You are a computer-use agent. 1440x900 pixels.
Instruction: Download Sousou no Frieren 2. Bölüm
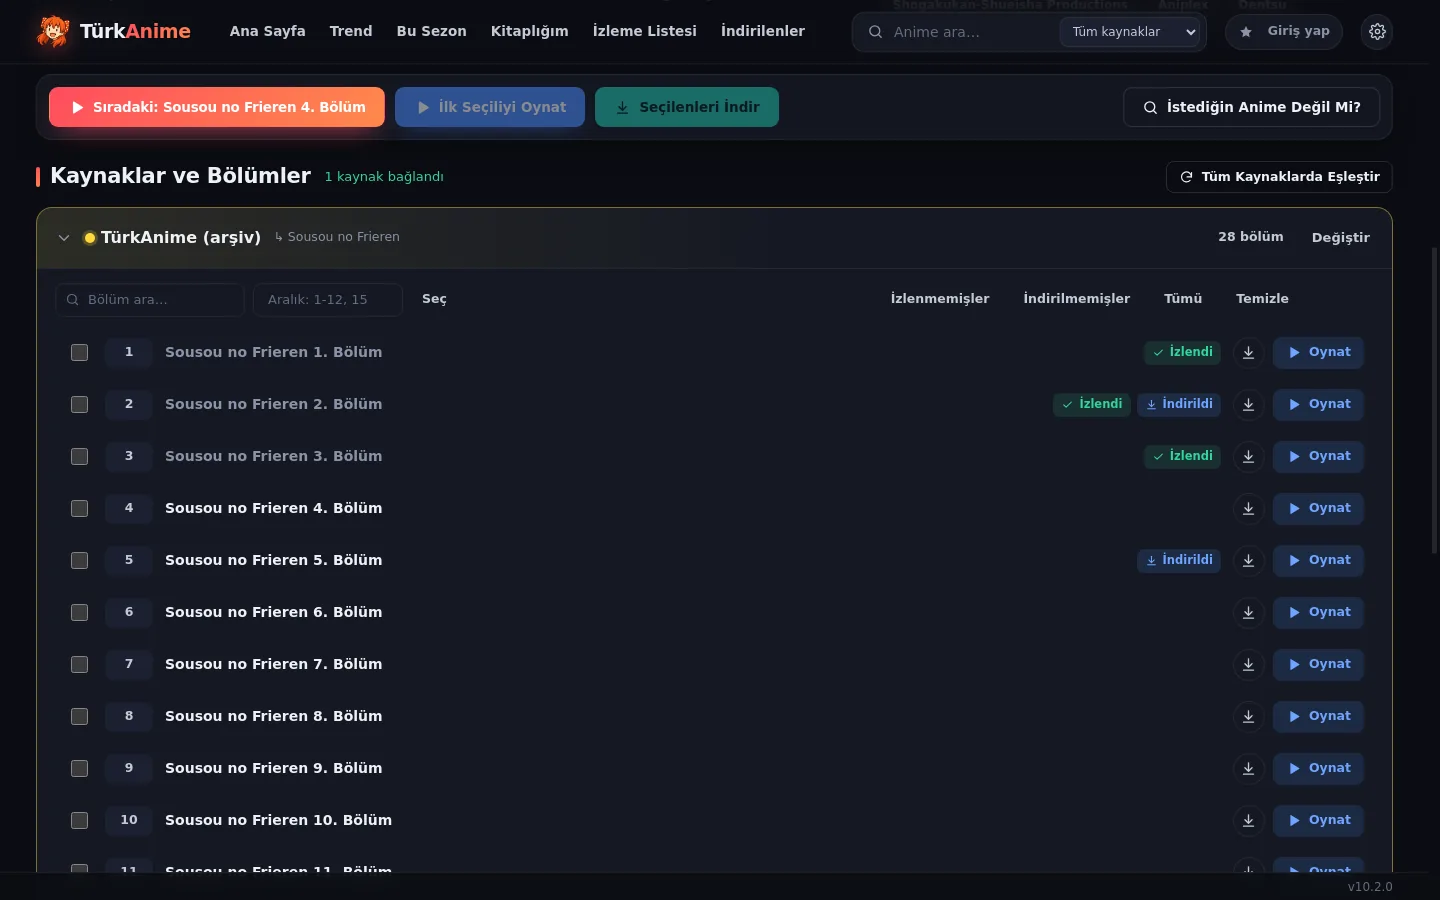[1248, 404]
